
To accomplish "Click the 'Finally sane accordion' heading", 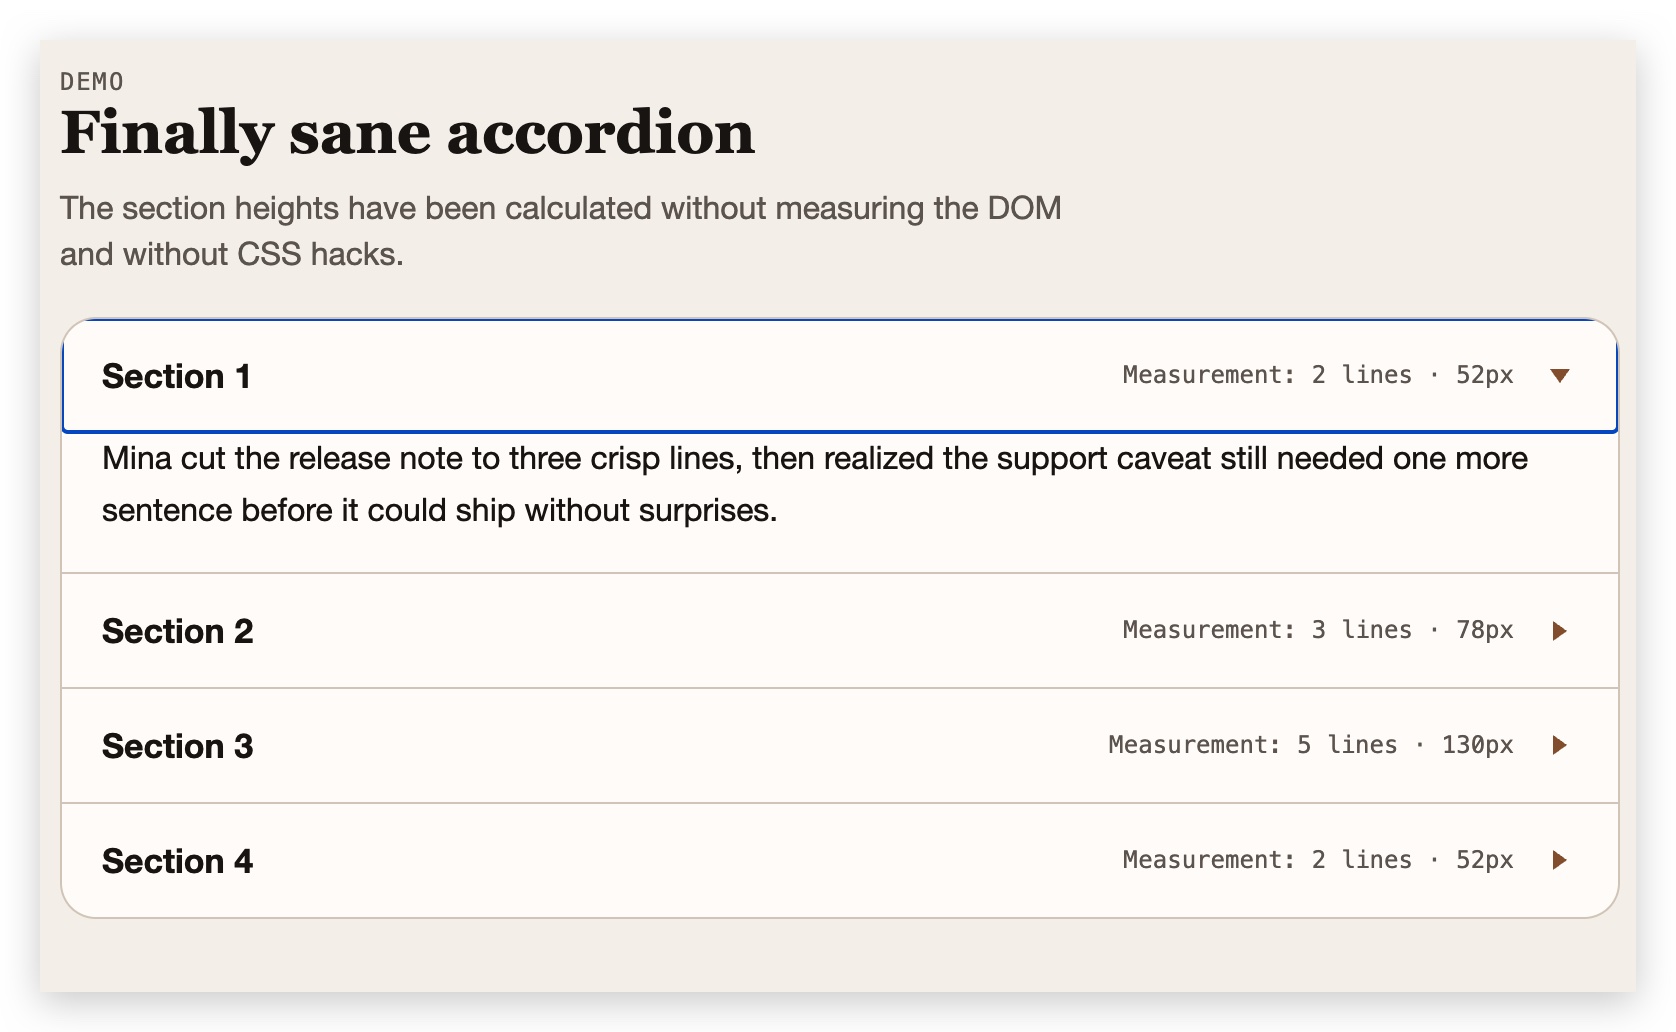I will 407,133.
